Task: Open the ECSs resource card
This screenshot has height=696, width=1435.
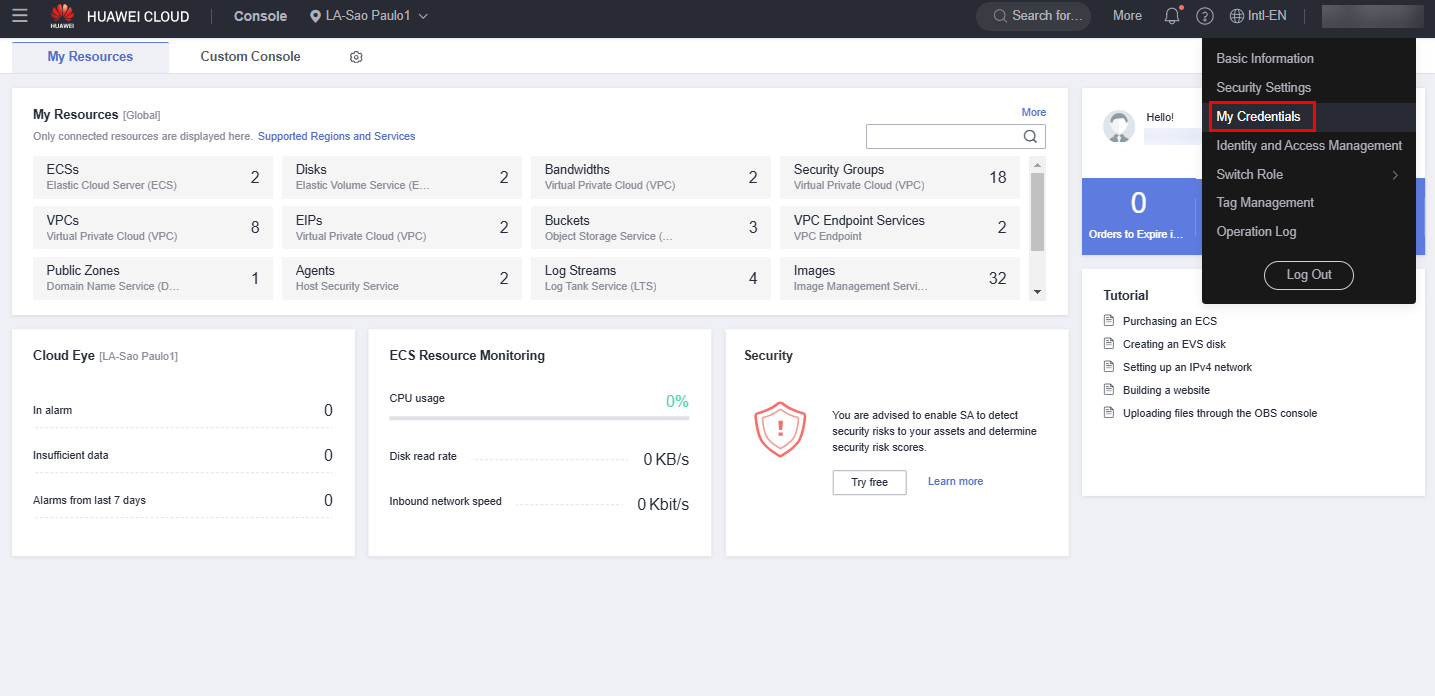Action: click(x=152, y=177)
